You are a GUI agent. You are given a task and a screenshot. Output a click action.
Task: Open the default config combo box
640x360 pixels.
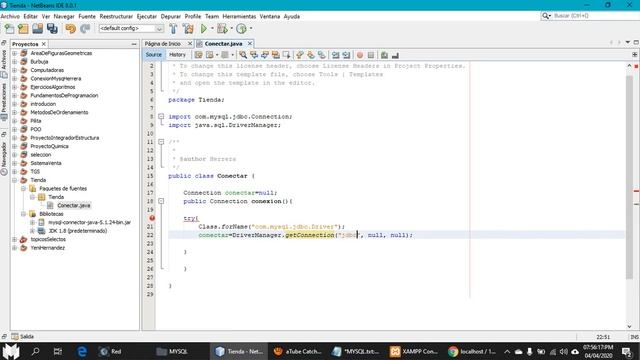point(131,29)
